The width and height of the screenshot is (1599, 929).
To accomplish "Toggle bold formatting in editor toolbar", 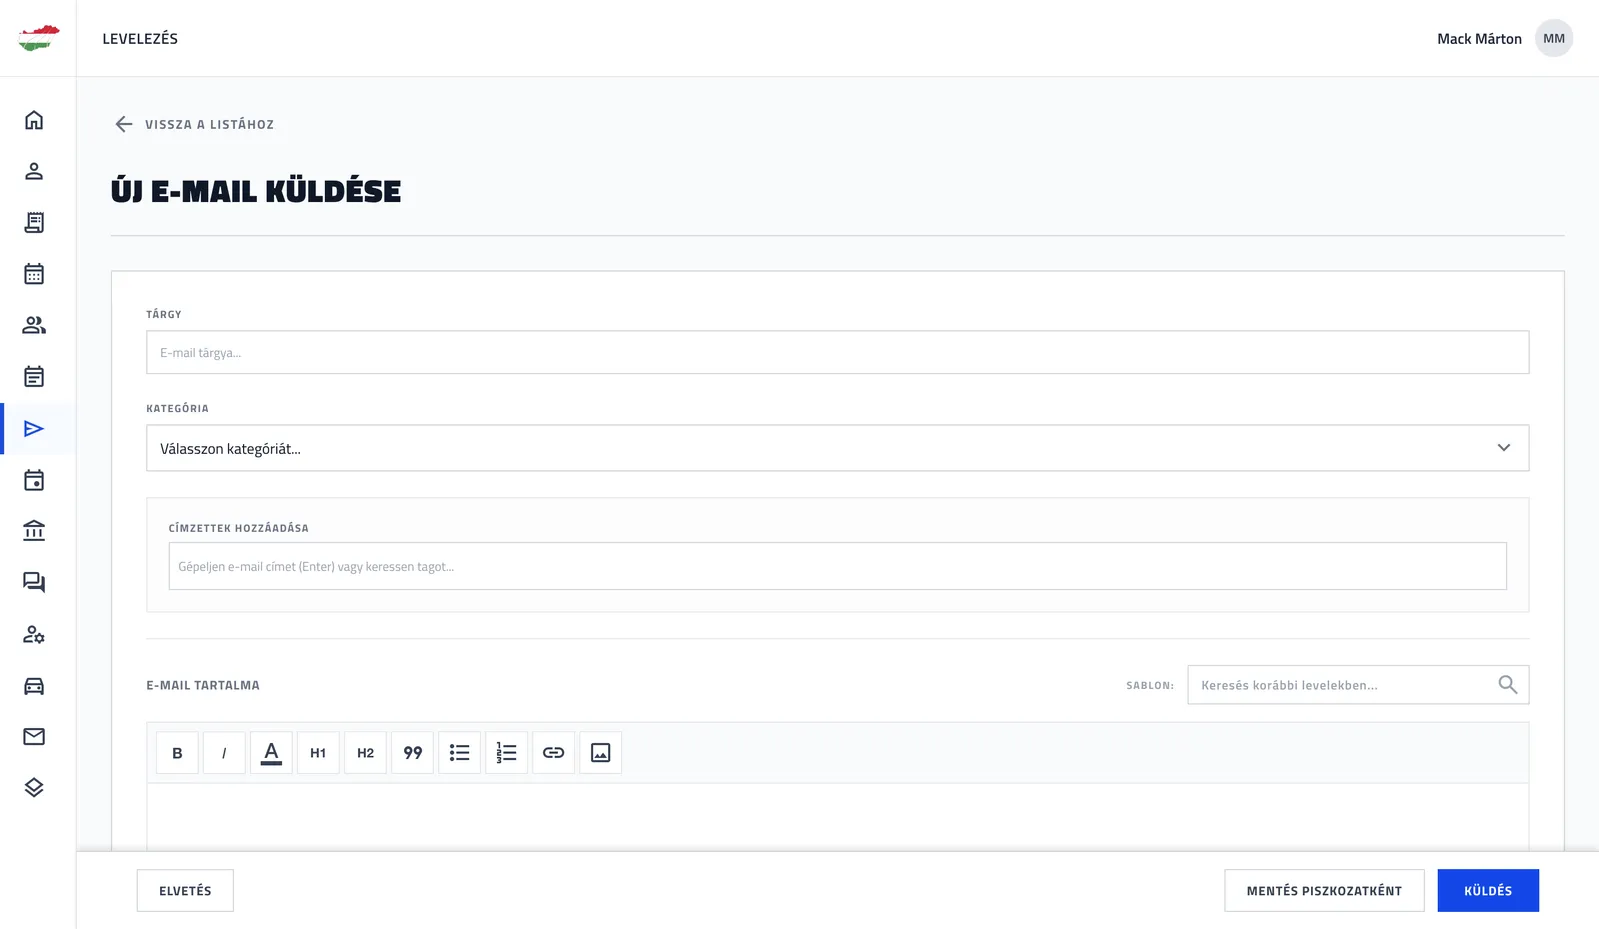I will [177, 753].
